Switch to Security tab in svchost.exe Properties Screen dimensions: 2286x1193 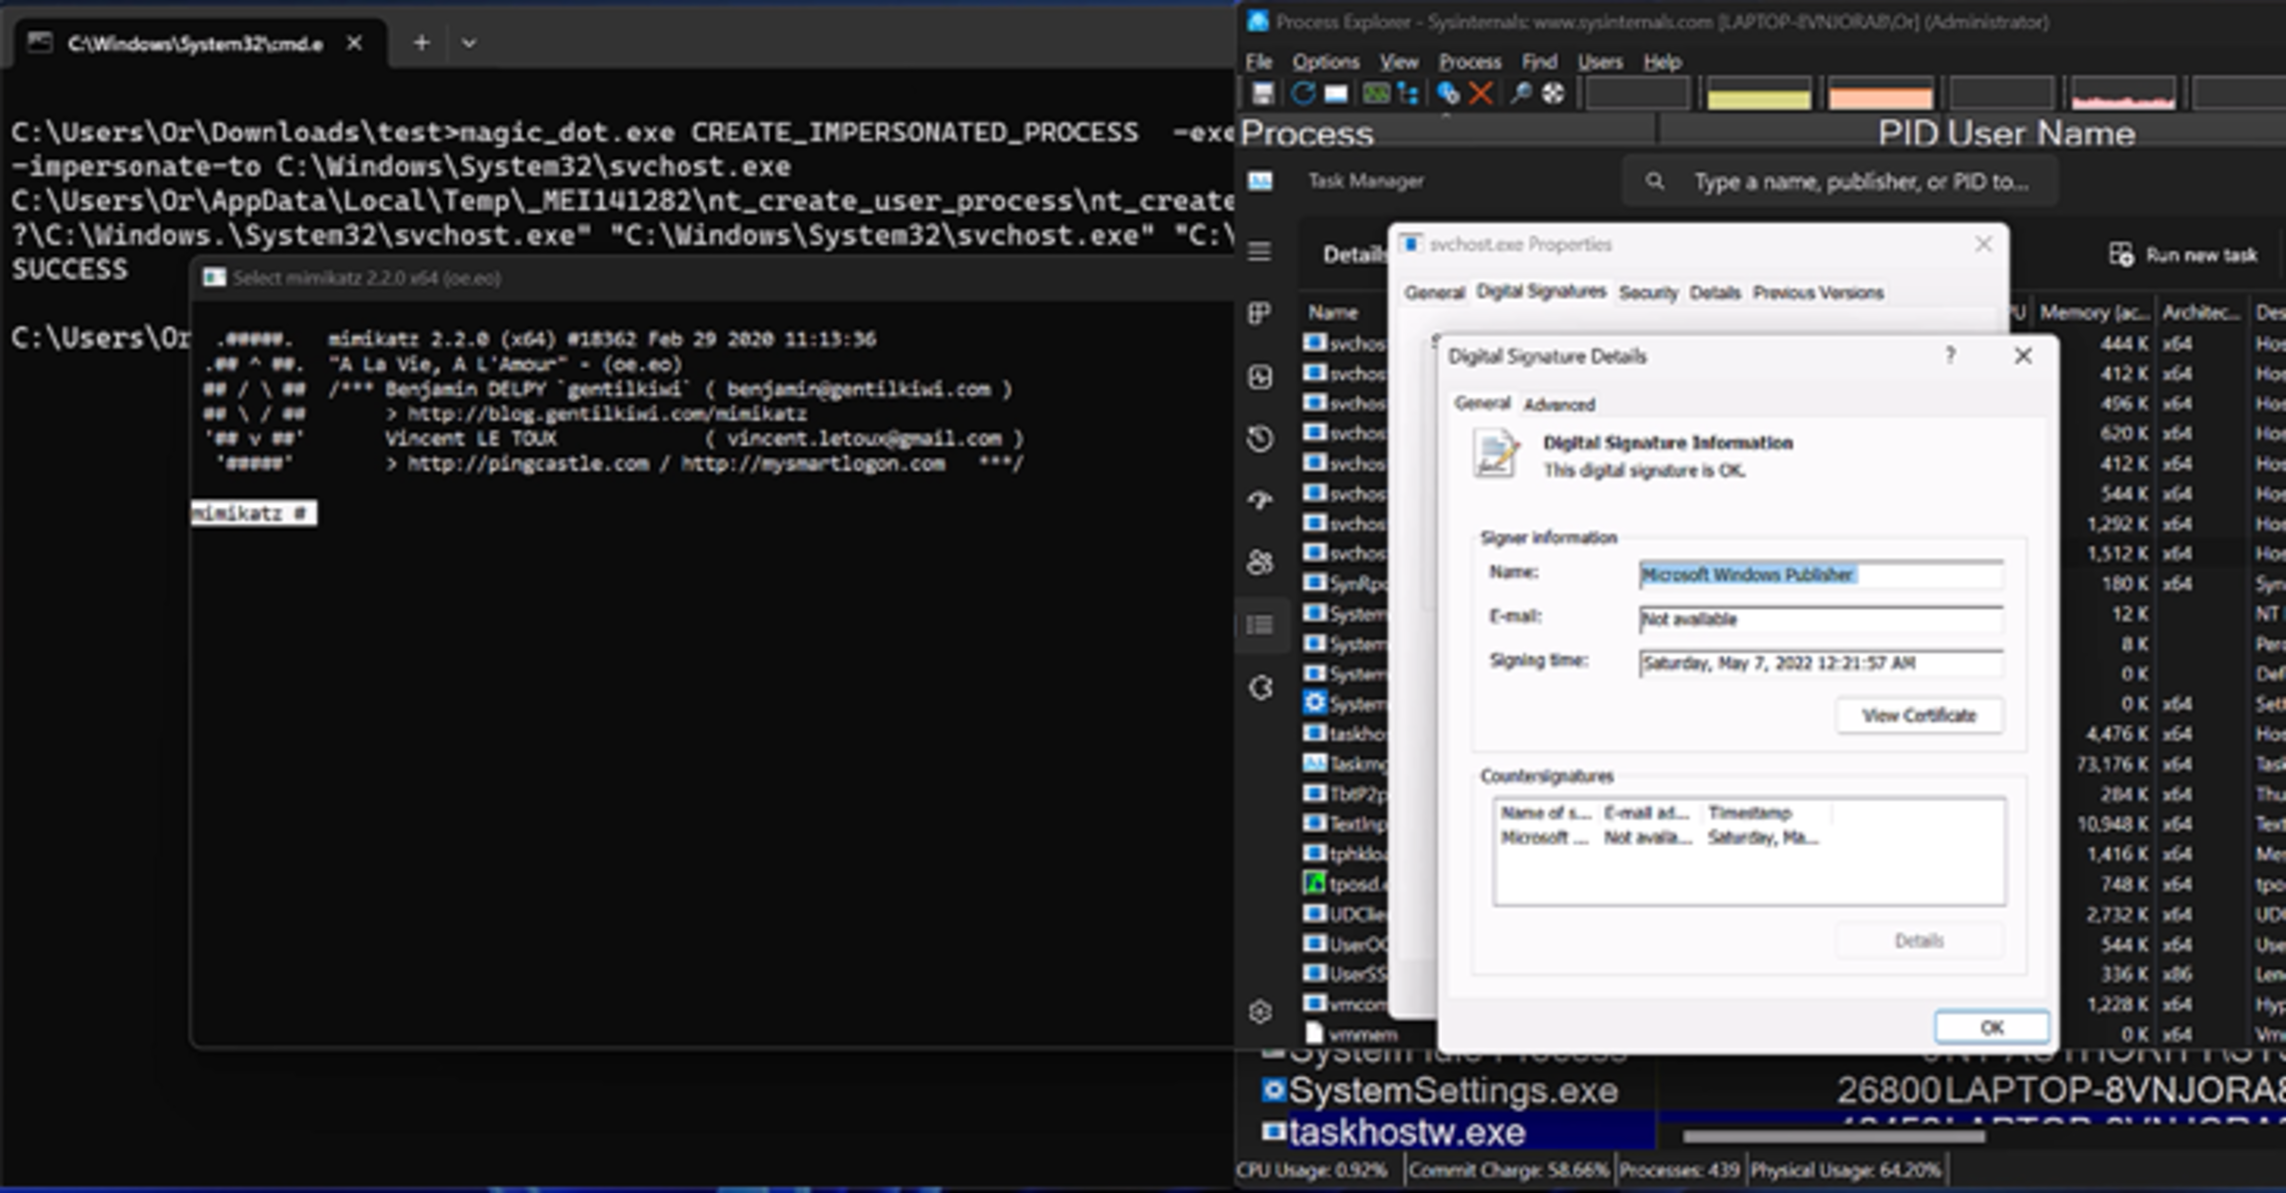pyautogui.click(x=1647, y=293)
